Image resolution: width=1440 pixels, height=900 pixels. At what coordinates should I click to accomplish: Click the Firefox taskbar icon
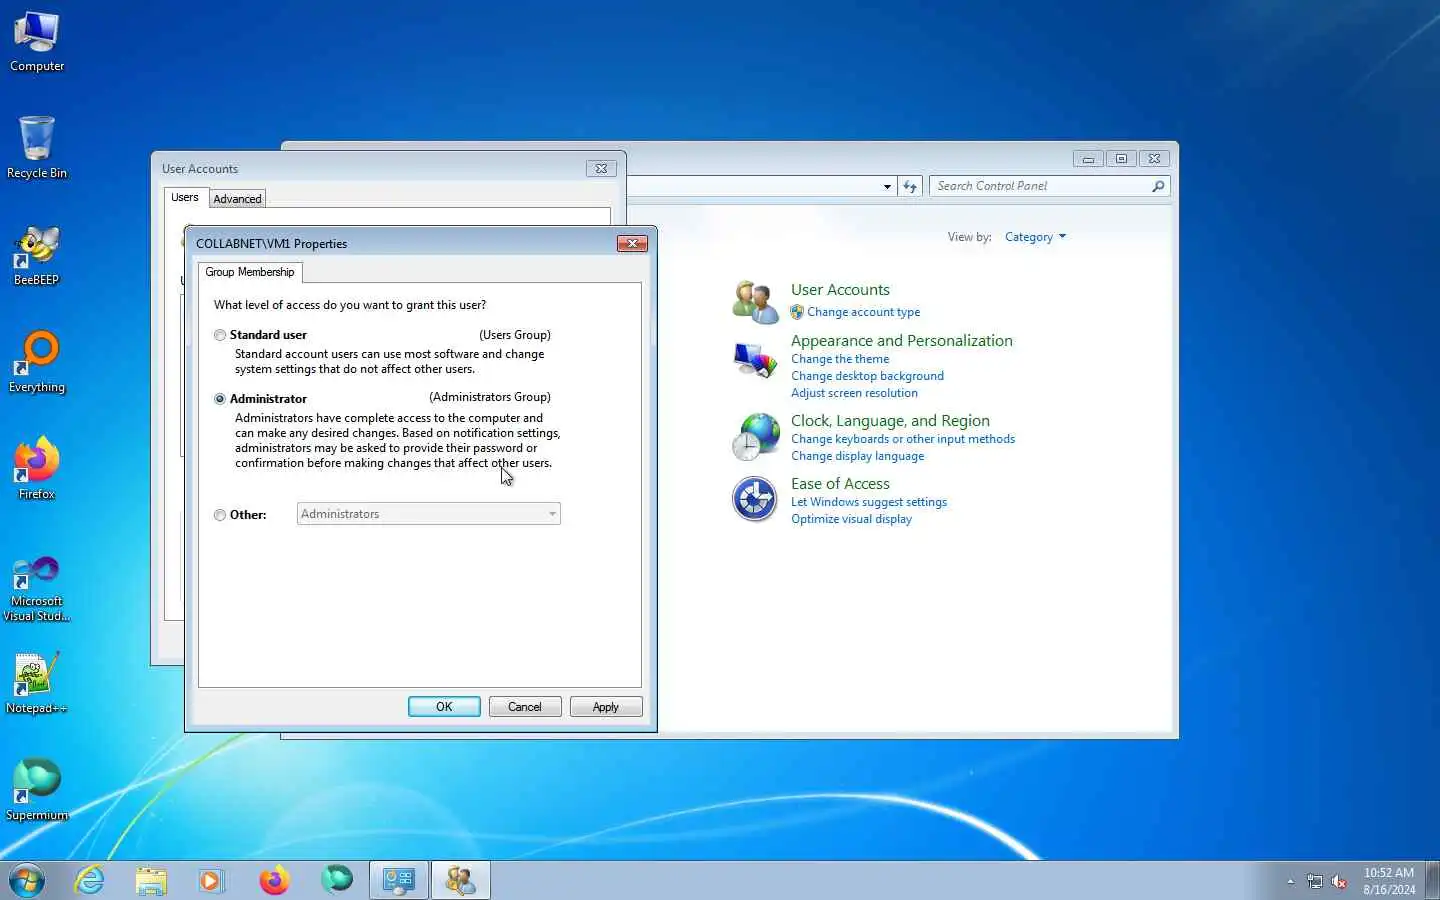click(x=274, y=880)
